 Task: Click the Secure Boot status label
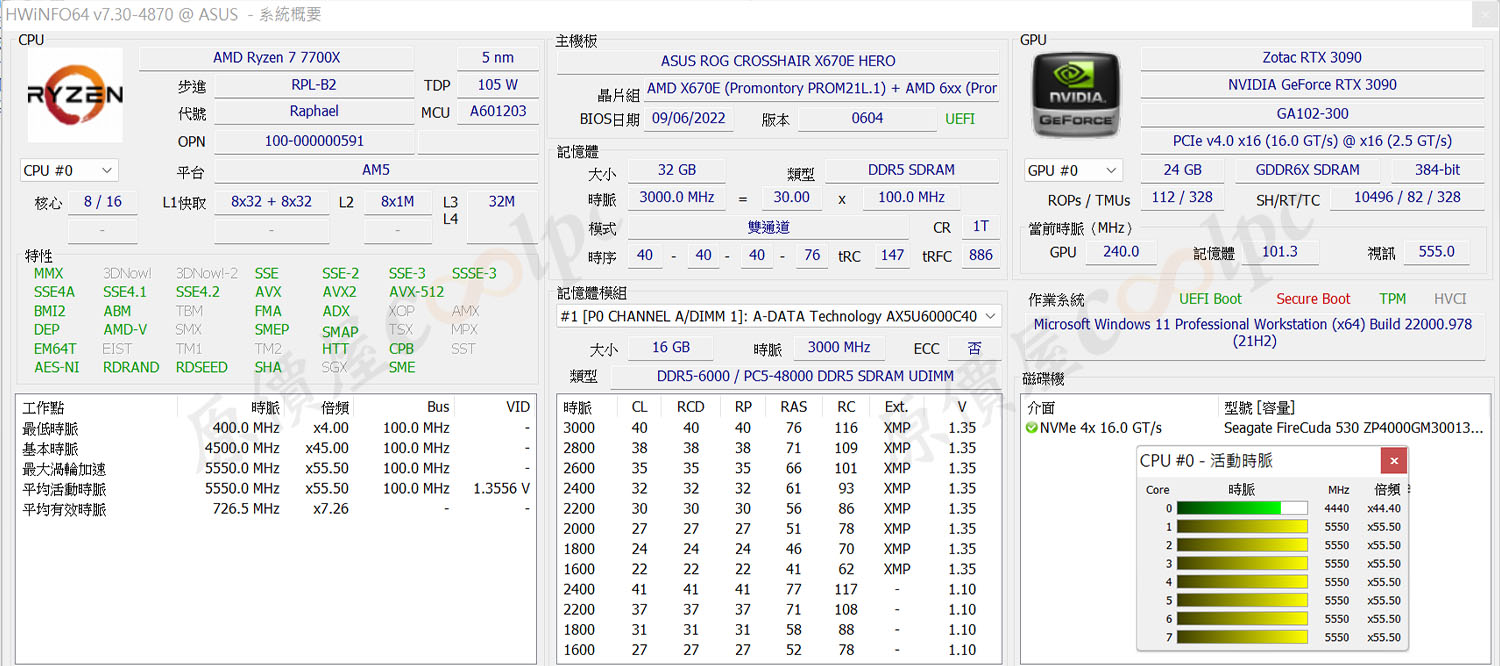pyautogui.click(x=1313, y=299)
